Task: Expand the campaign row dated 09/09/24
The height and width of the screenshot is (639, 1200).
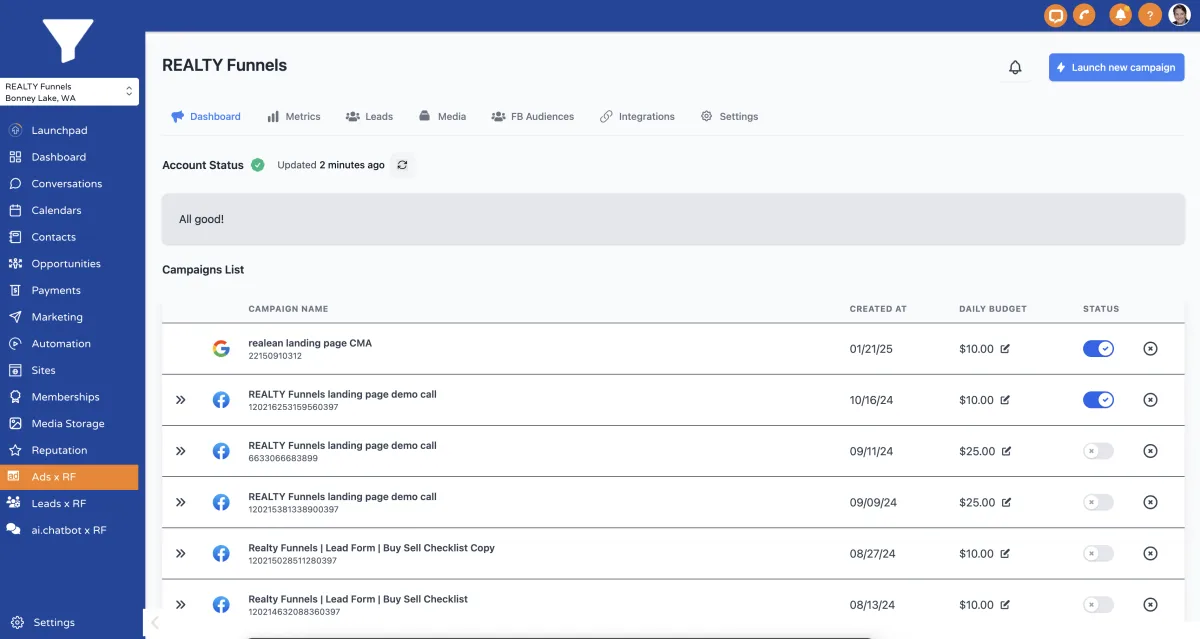Action: pos(181,502)
